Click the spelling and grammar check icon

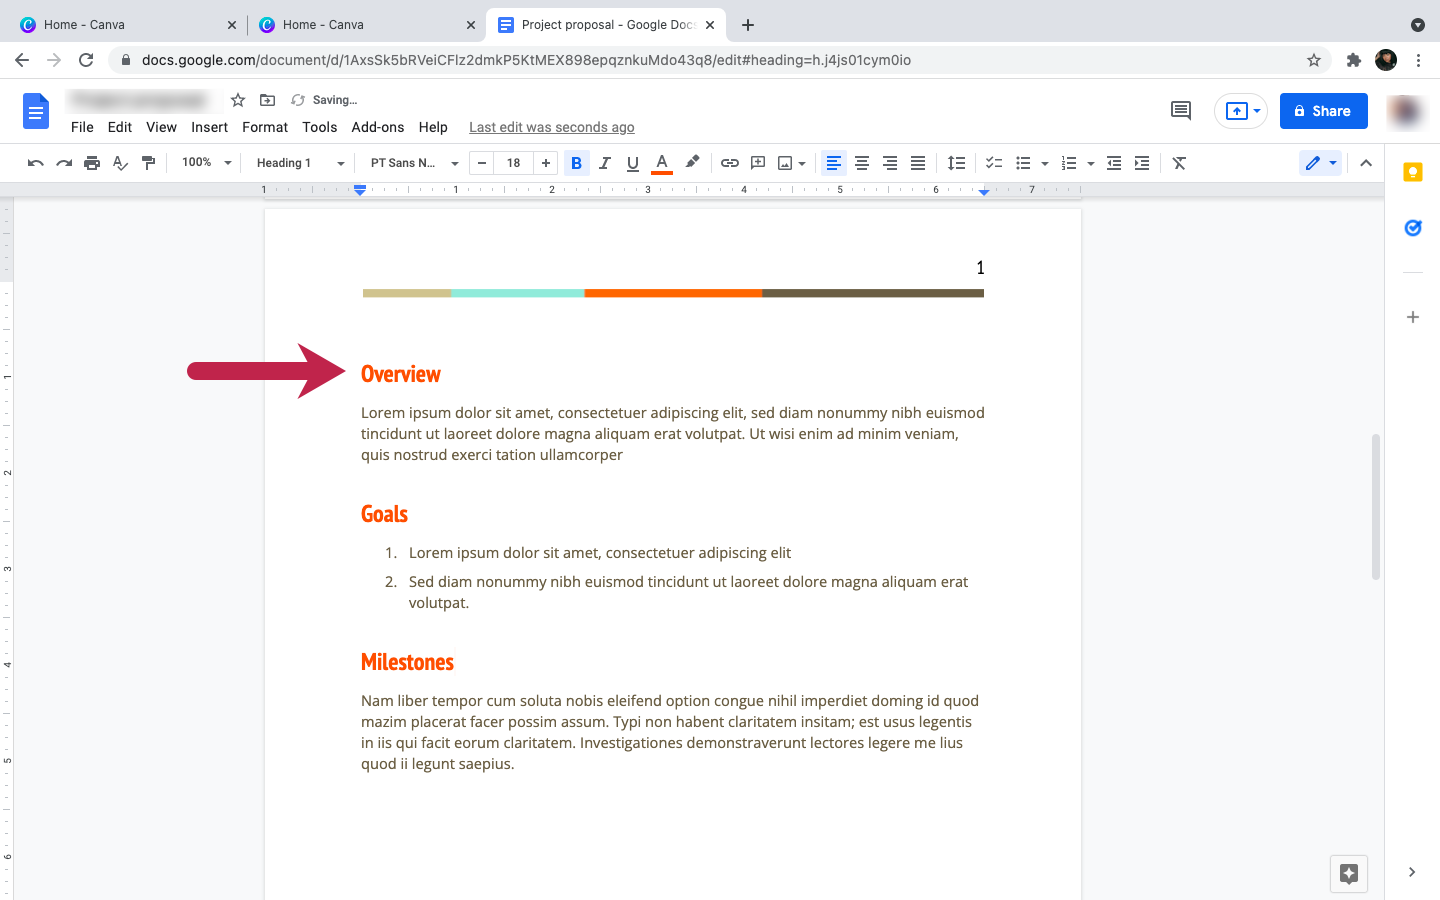point(120,162)
